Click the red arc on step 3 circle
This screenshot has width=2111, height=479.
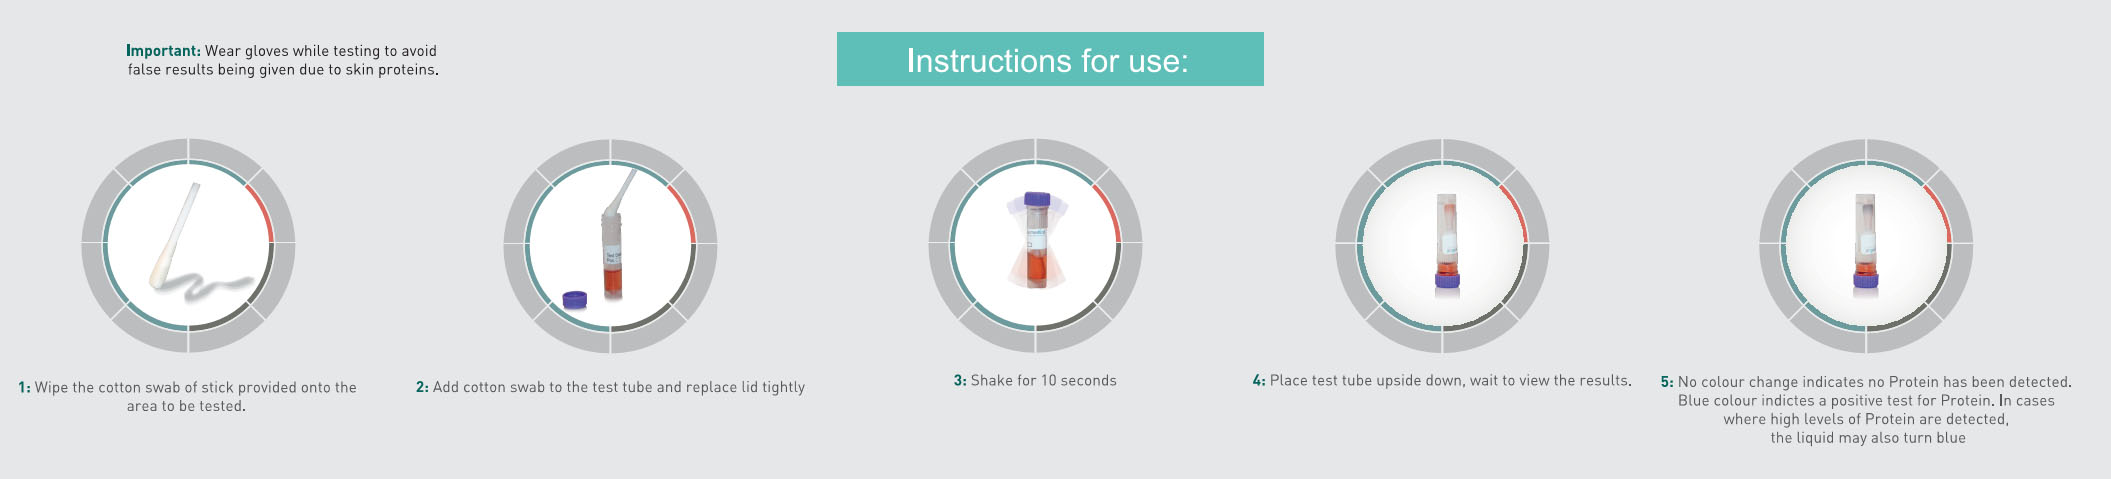tap(1109, 204)
